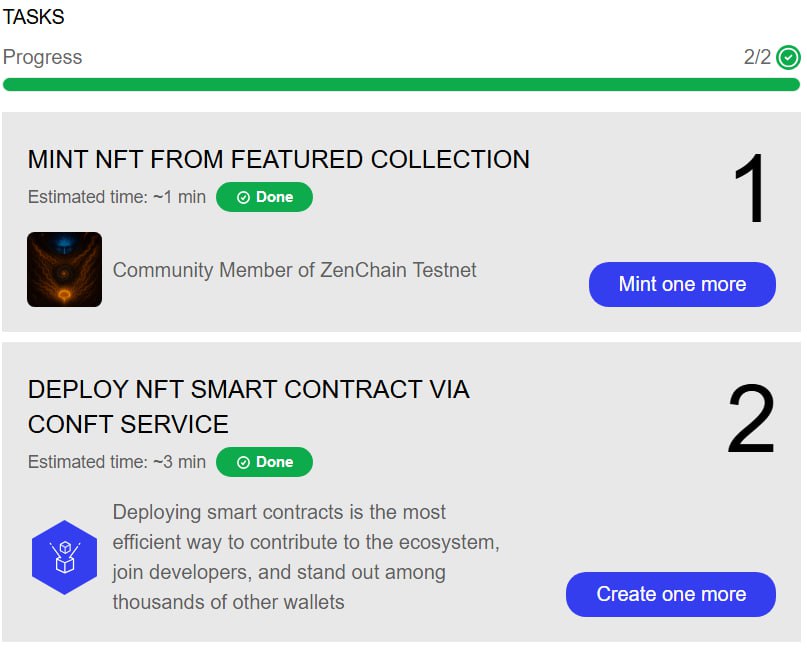The width and height of the screenshot is (807, 651).
Task: Click the Deploying smart contracts description text
Action: click(306, 557)
